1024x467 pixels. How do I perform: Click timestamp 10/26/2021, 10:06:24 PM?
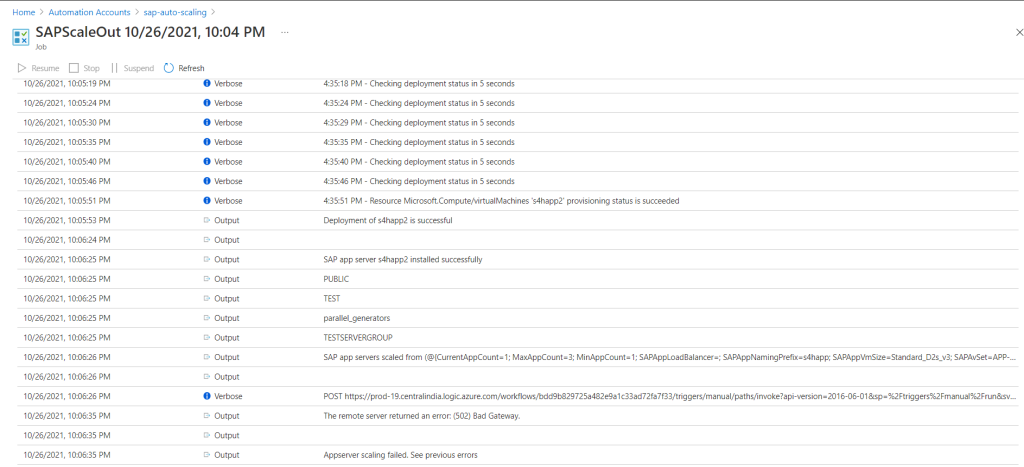[67, 240]
